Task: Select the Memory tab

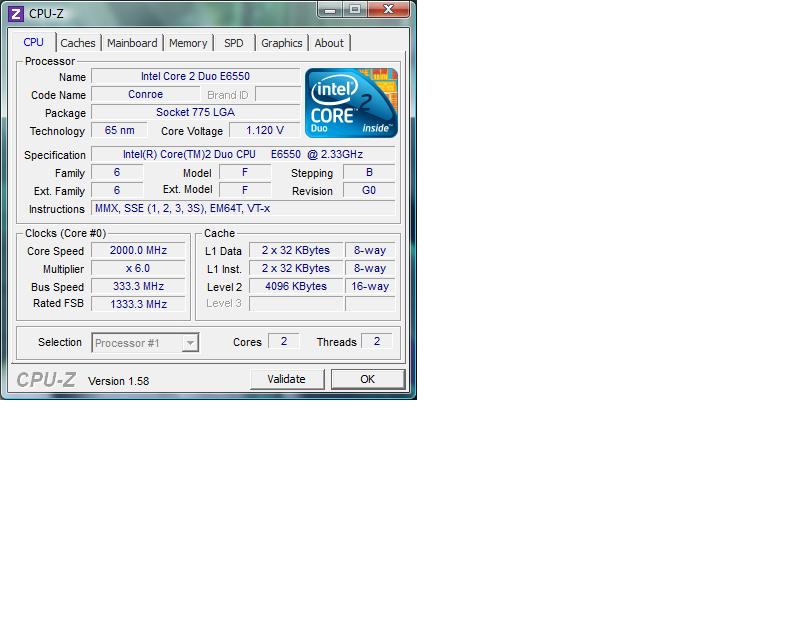Action: tap(188, 43)
